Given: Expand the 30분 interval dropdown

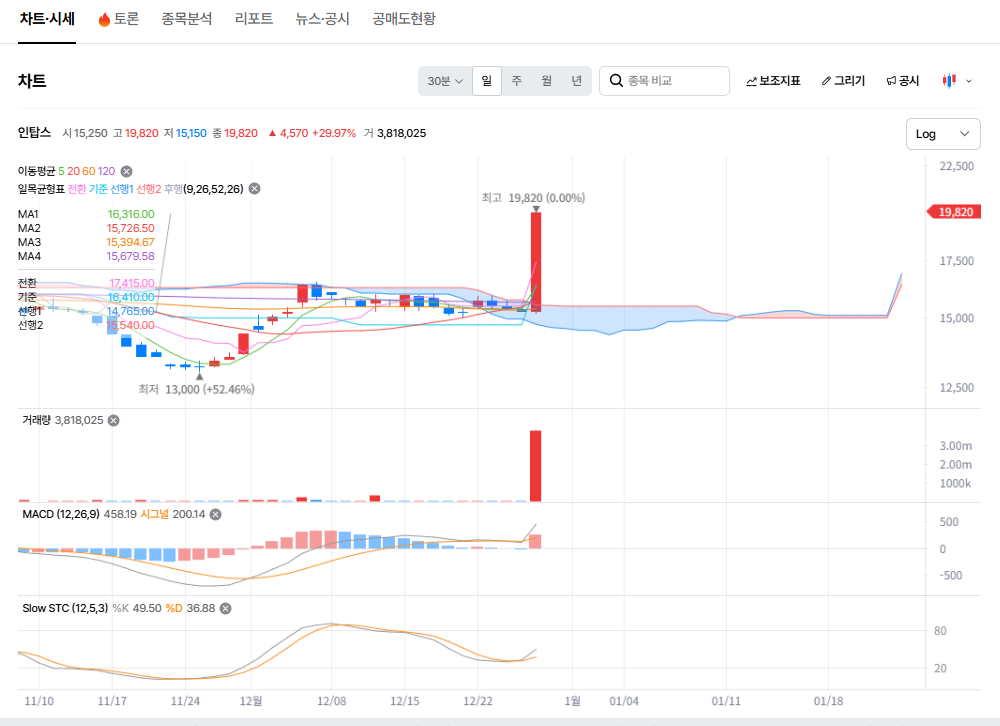Looking at the screenshot, I should tap(445, 81).
